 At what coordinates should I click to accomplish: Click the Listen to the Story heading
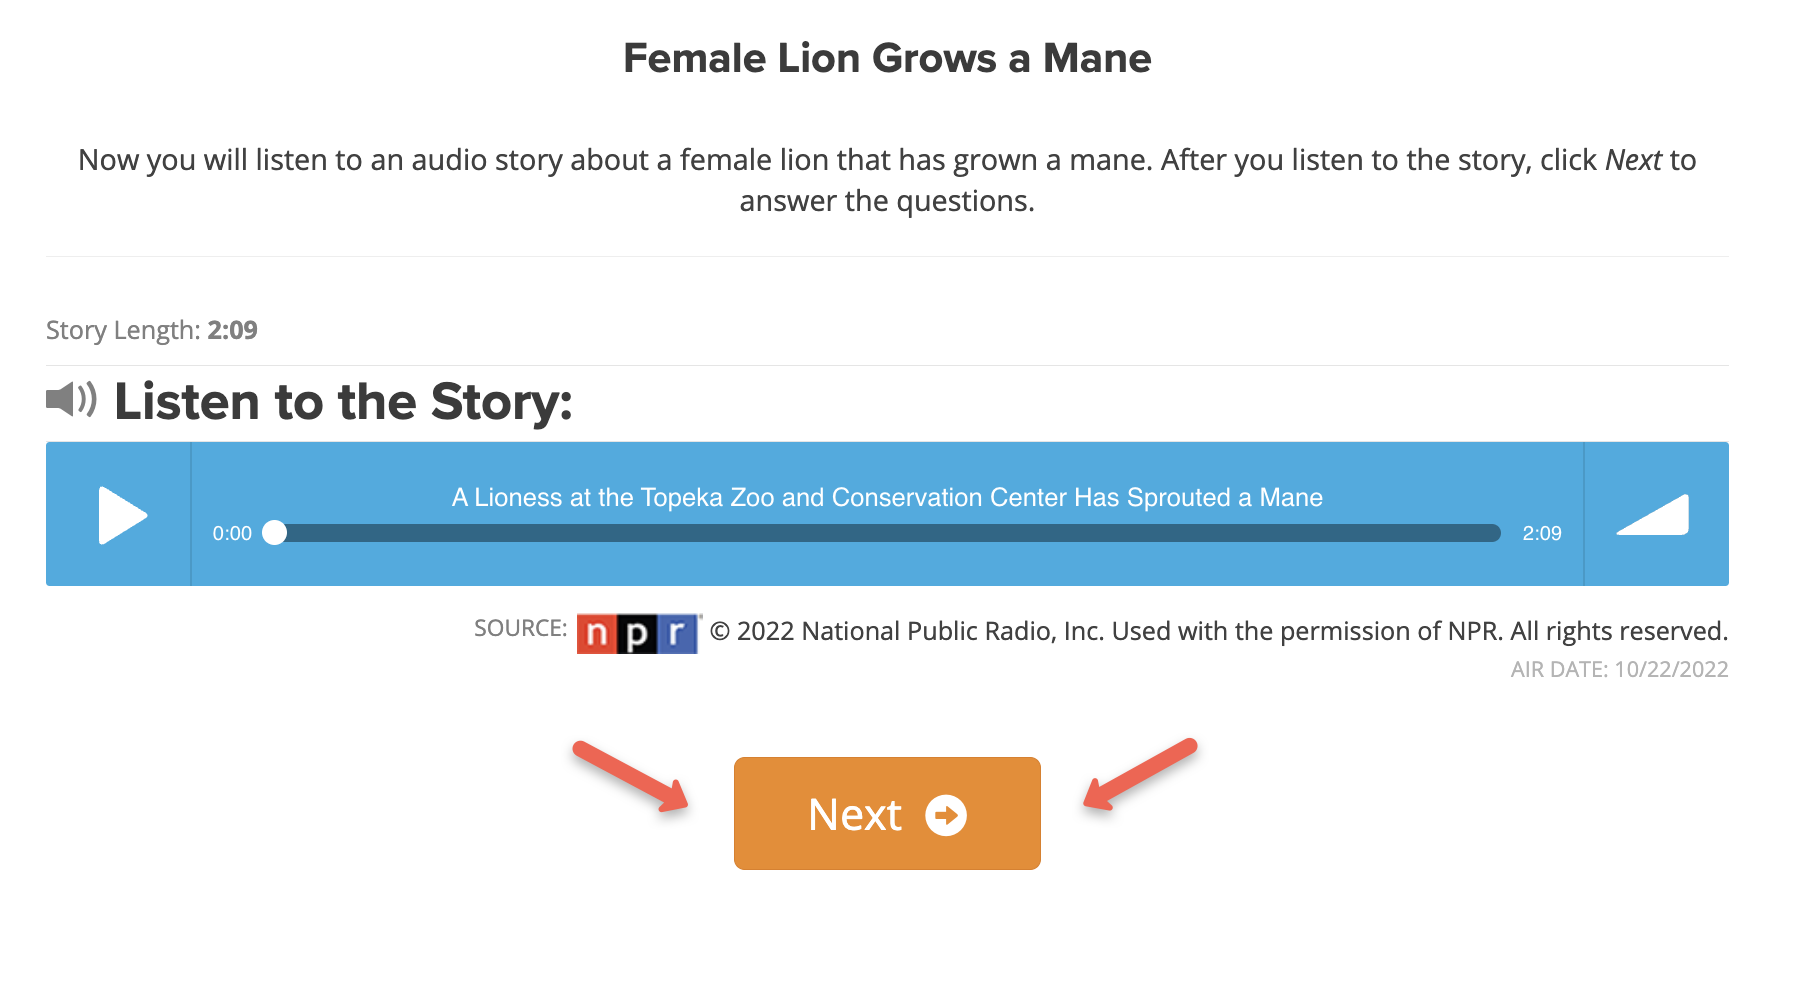[x=343, y=401]
